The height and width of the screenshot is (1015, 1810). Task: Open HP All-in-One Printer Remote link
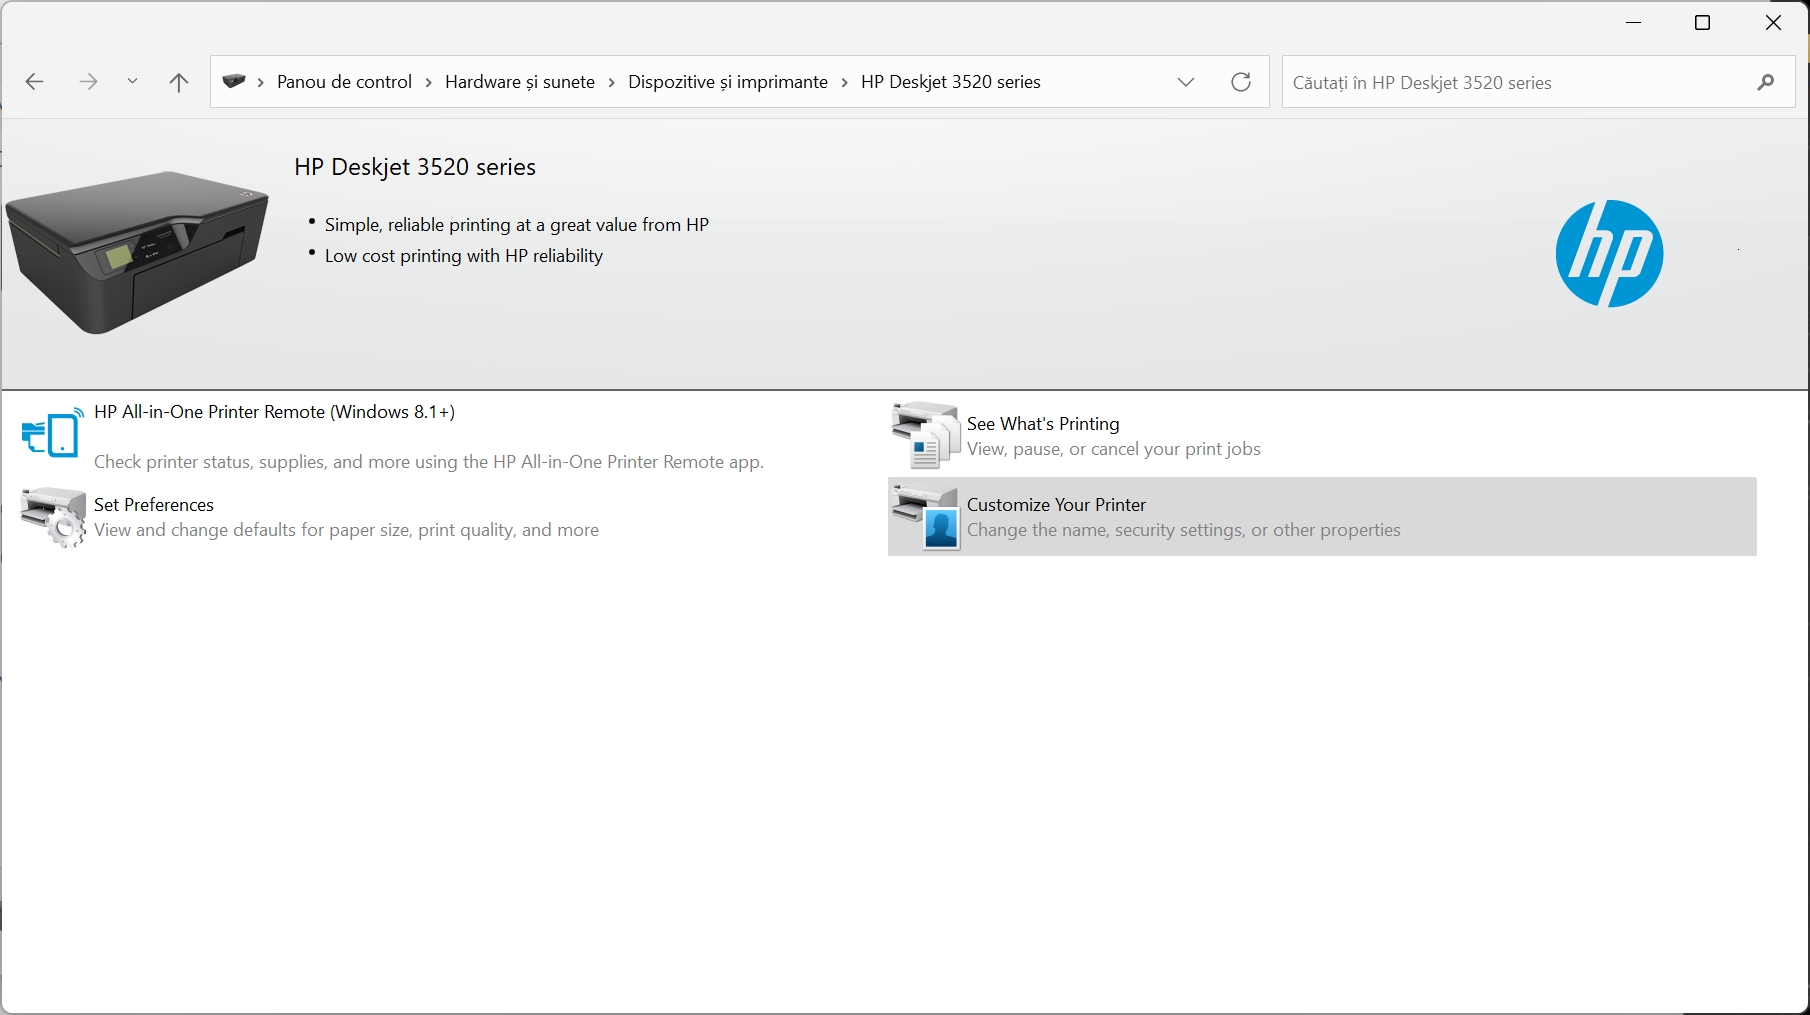click(274, 412)
